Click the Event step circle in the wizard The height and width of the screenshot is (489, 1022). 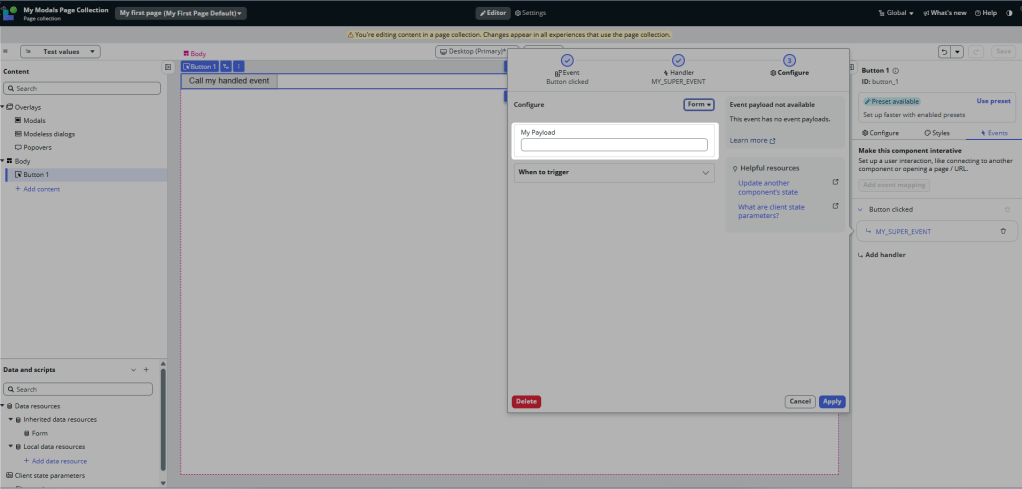[567, 60]
